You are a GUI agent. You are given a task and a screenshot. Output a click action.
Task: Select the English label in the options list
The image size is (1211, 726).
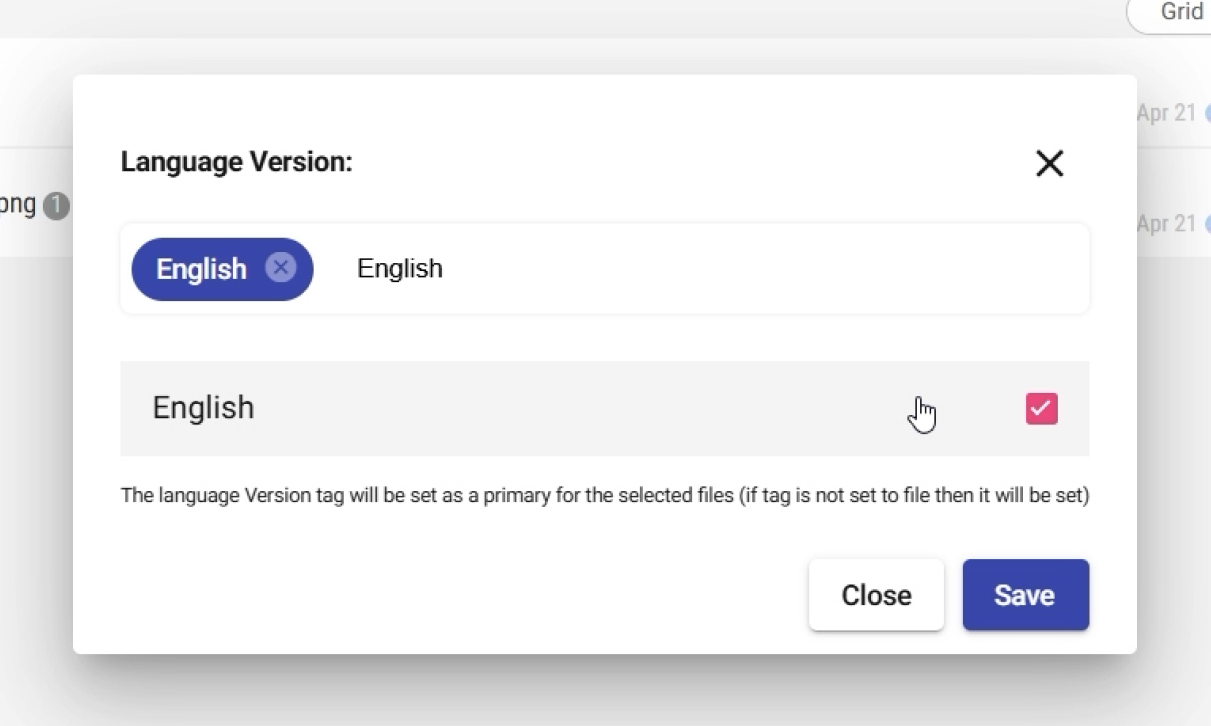coord(203,408)
